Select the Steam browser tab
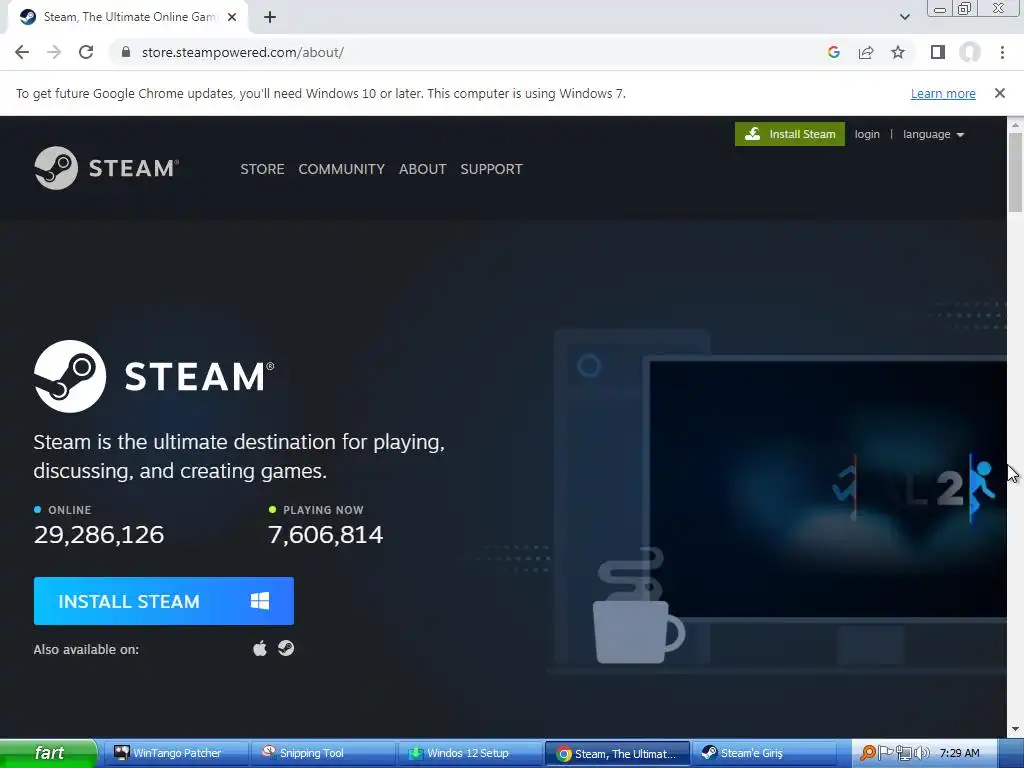This screenshot has height=768, width=1024. pos(127,18)
